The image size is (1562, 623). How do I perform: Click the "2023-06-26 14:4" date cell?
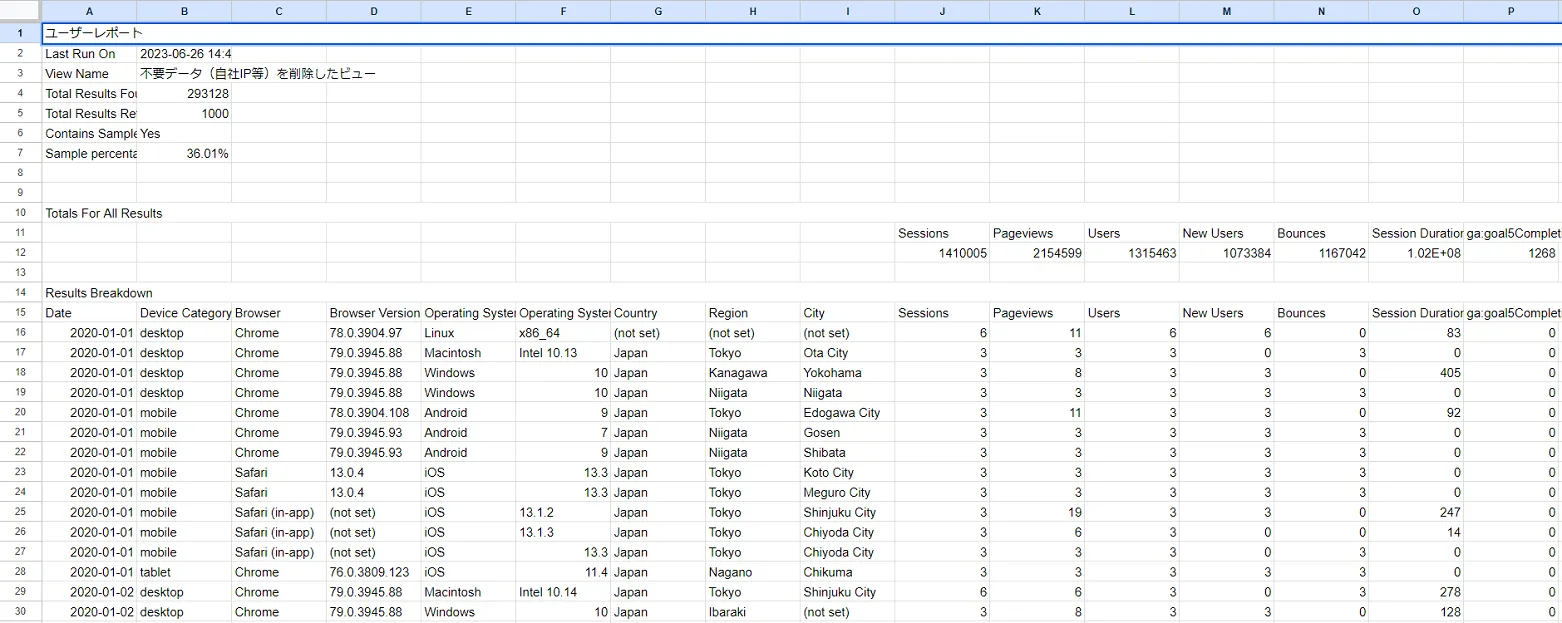(x=183, y=53)
